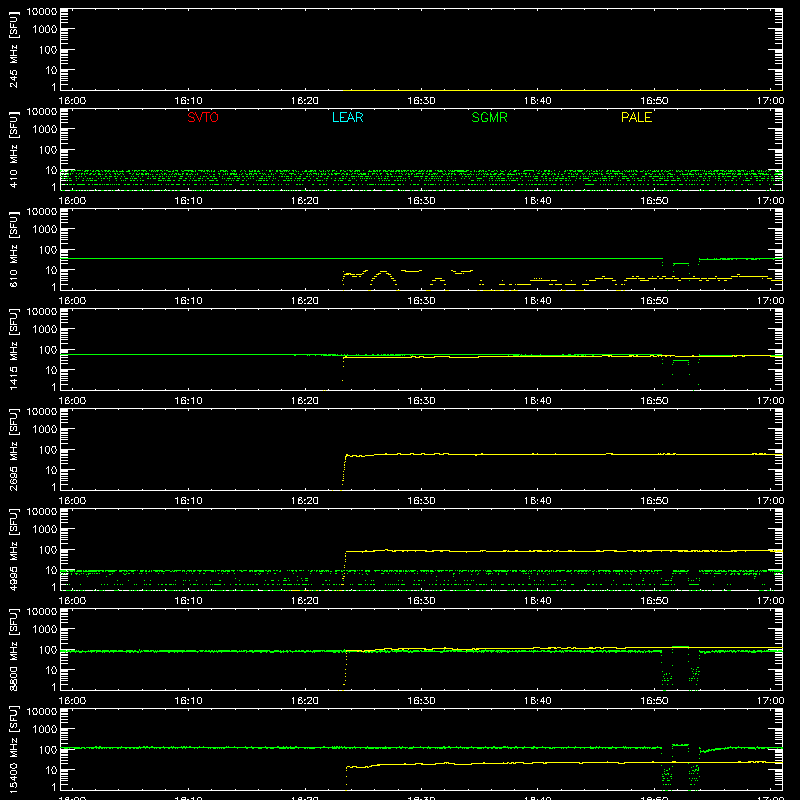
Task: Click 16:30 time tick under 1415 MHz panel
Action: pos(421,401)
